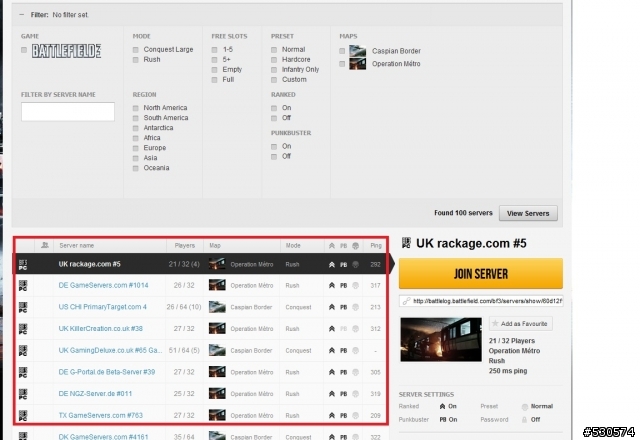640x440 pixels.
Task: Sort by the PB punkbuster column header
Action: [344, 246]
